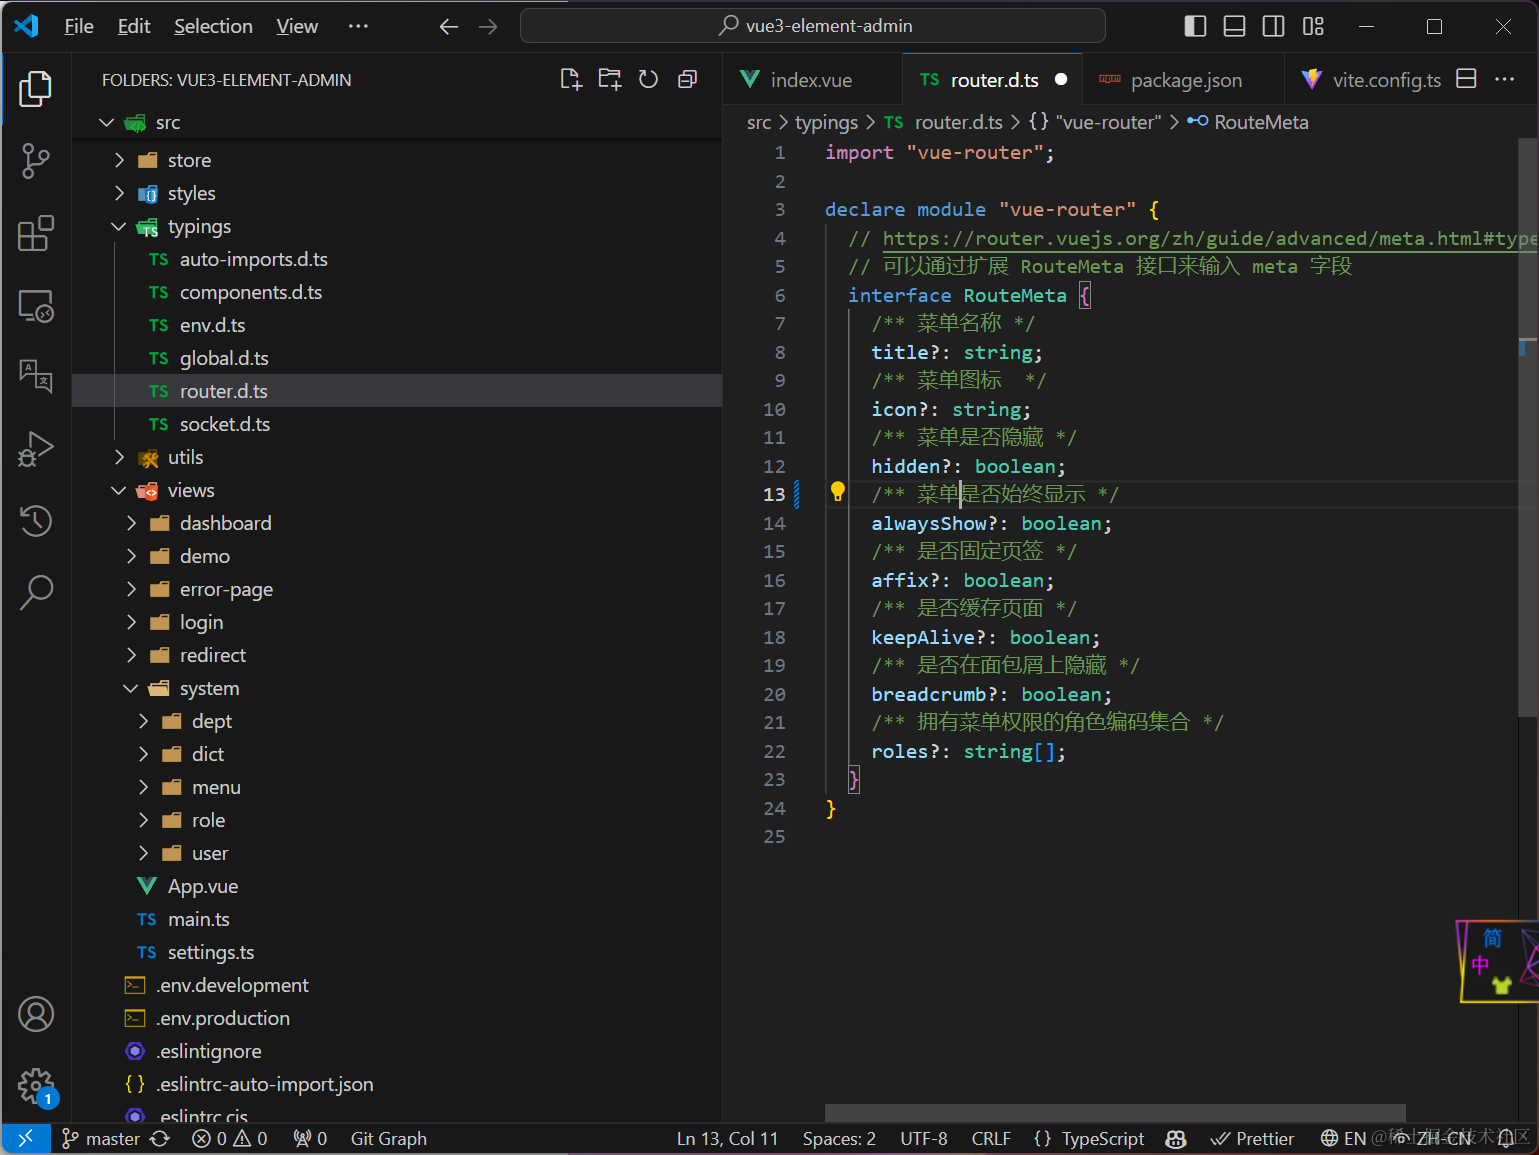Collapse all folders in explorer
This screenshot has width=1539, height=1155.
687,80
